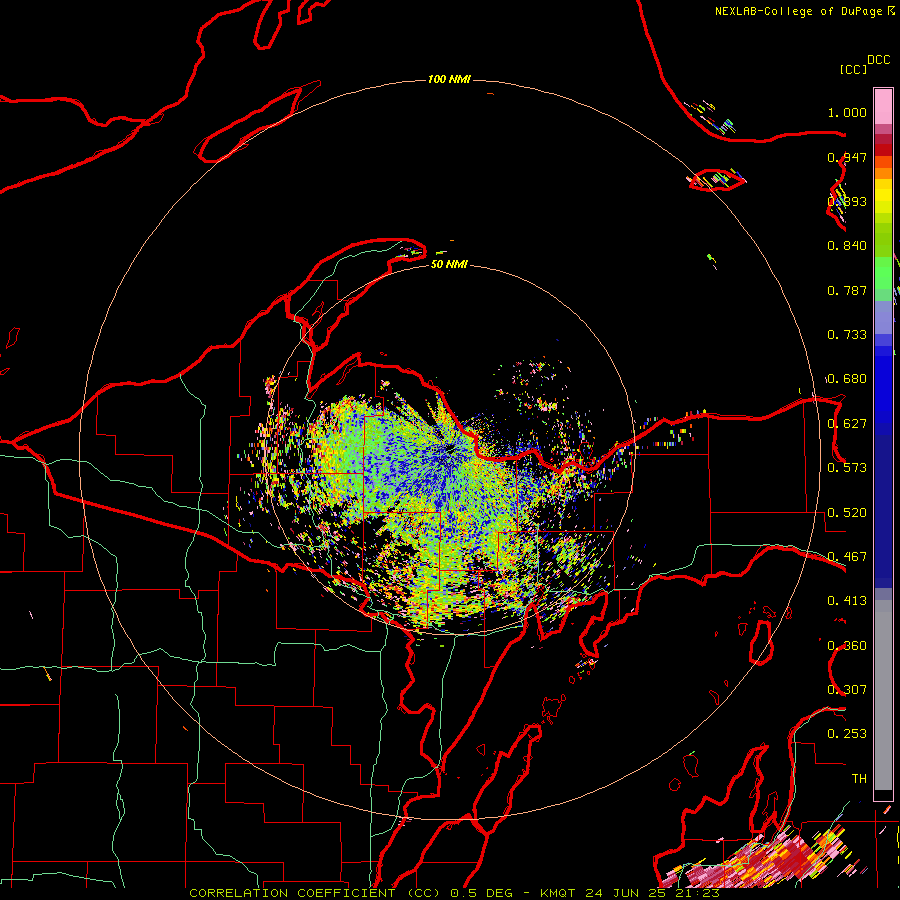This screenshot has width=900, height=900.
Task: Click the 100 NMI range ring label
Action: pyautogui.click(x=449, y=79)
